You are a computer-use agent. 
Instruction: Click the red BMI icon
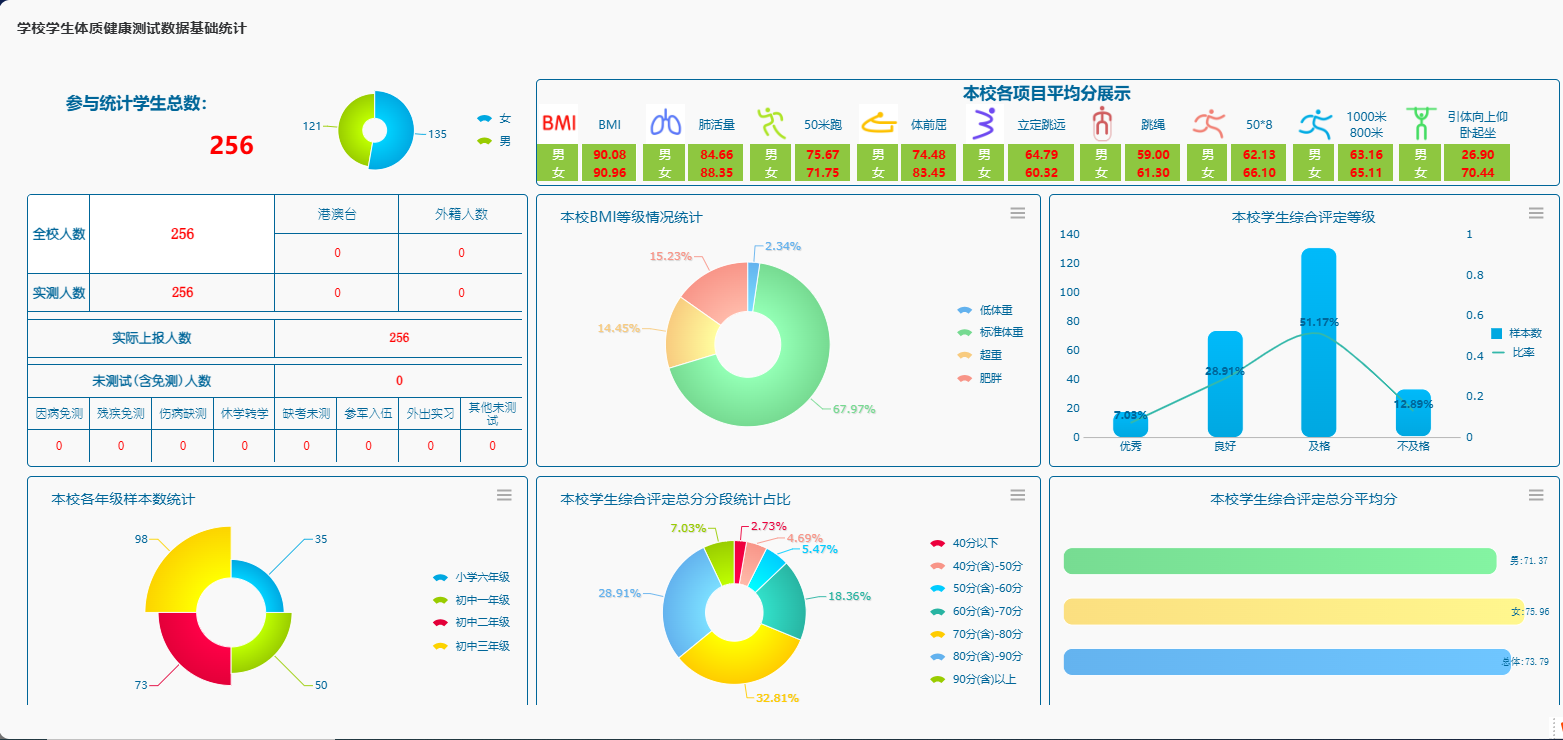[x=559, y=124]
